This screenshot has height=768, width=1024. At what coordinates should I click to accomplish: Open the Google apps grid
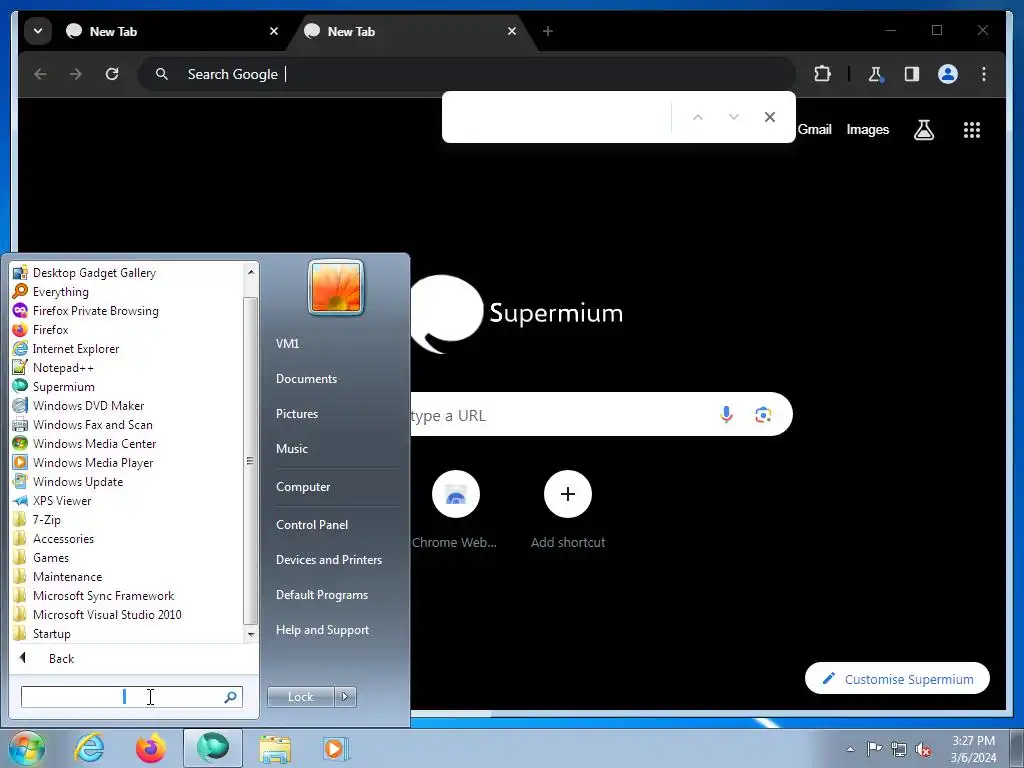[x=972, y=130]
